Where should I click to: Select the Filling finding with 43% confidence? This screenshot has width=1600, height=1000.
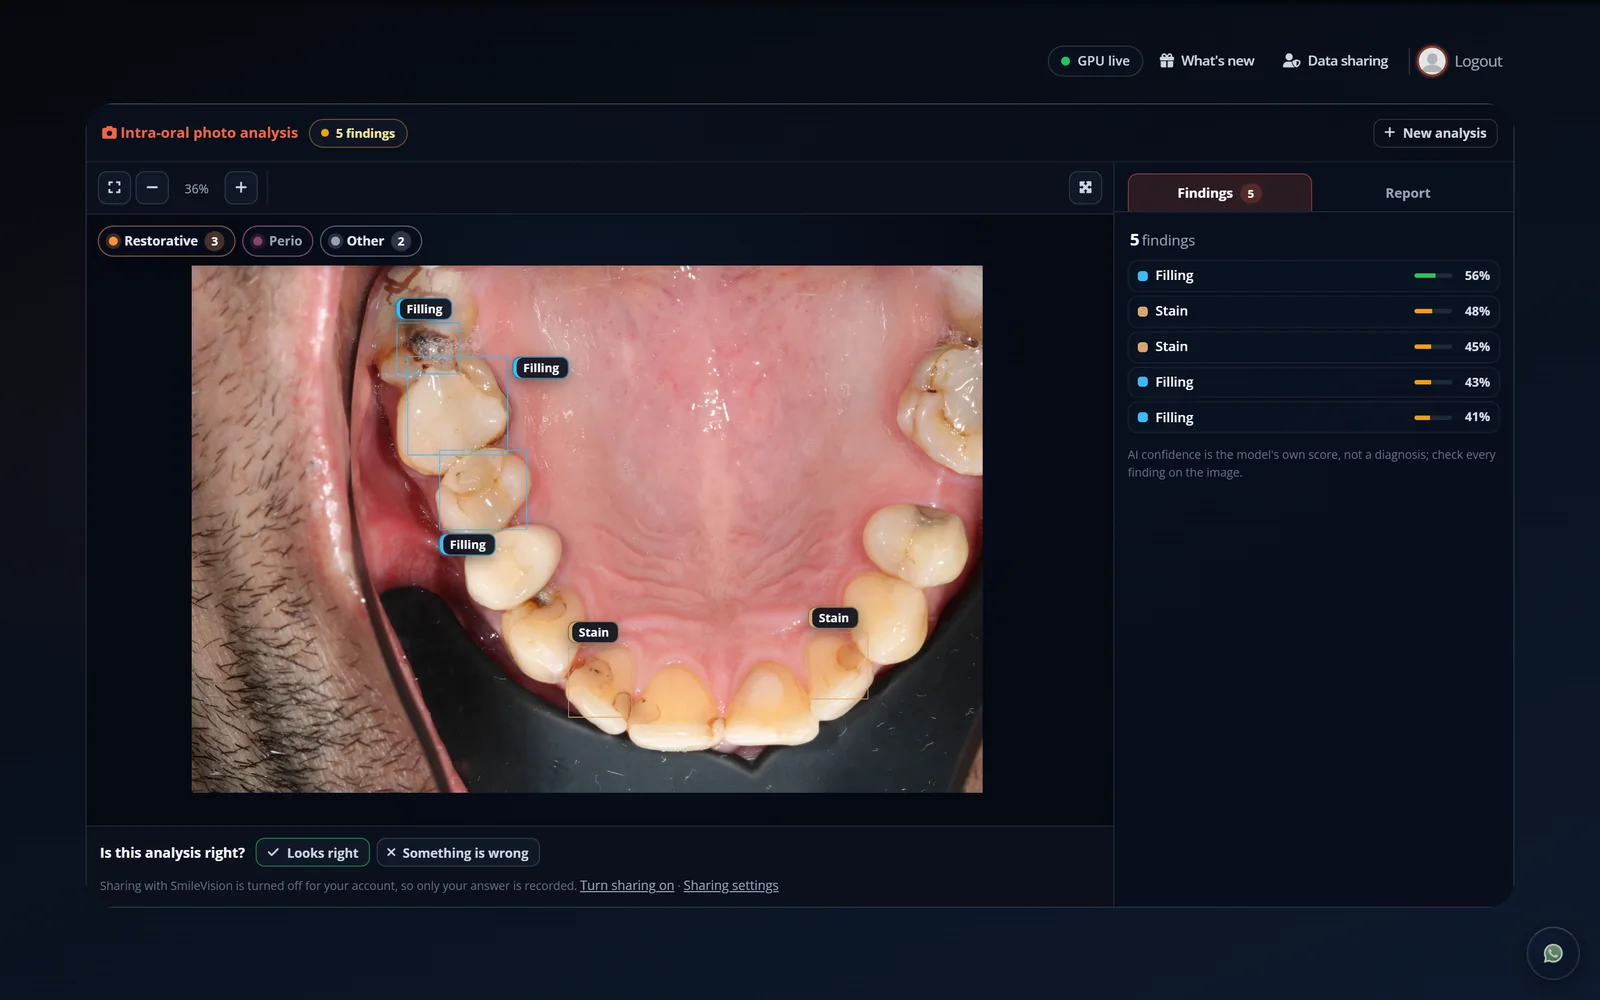(1313, 382)
